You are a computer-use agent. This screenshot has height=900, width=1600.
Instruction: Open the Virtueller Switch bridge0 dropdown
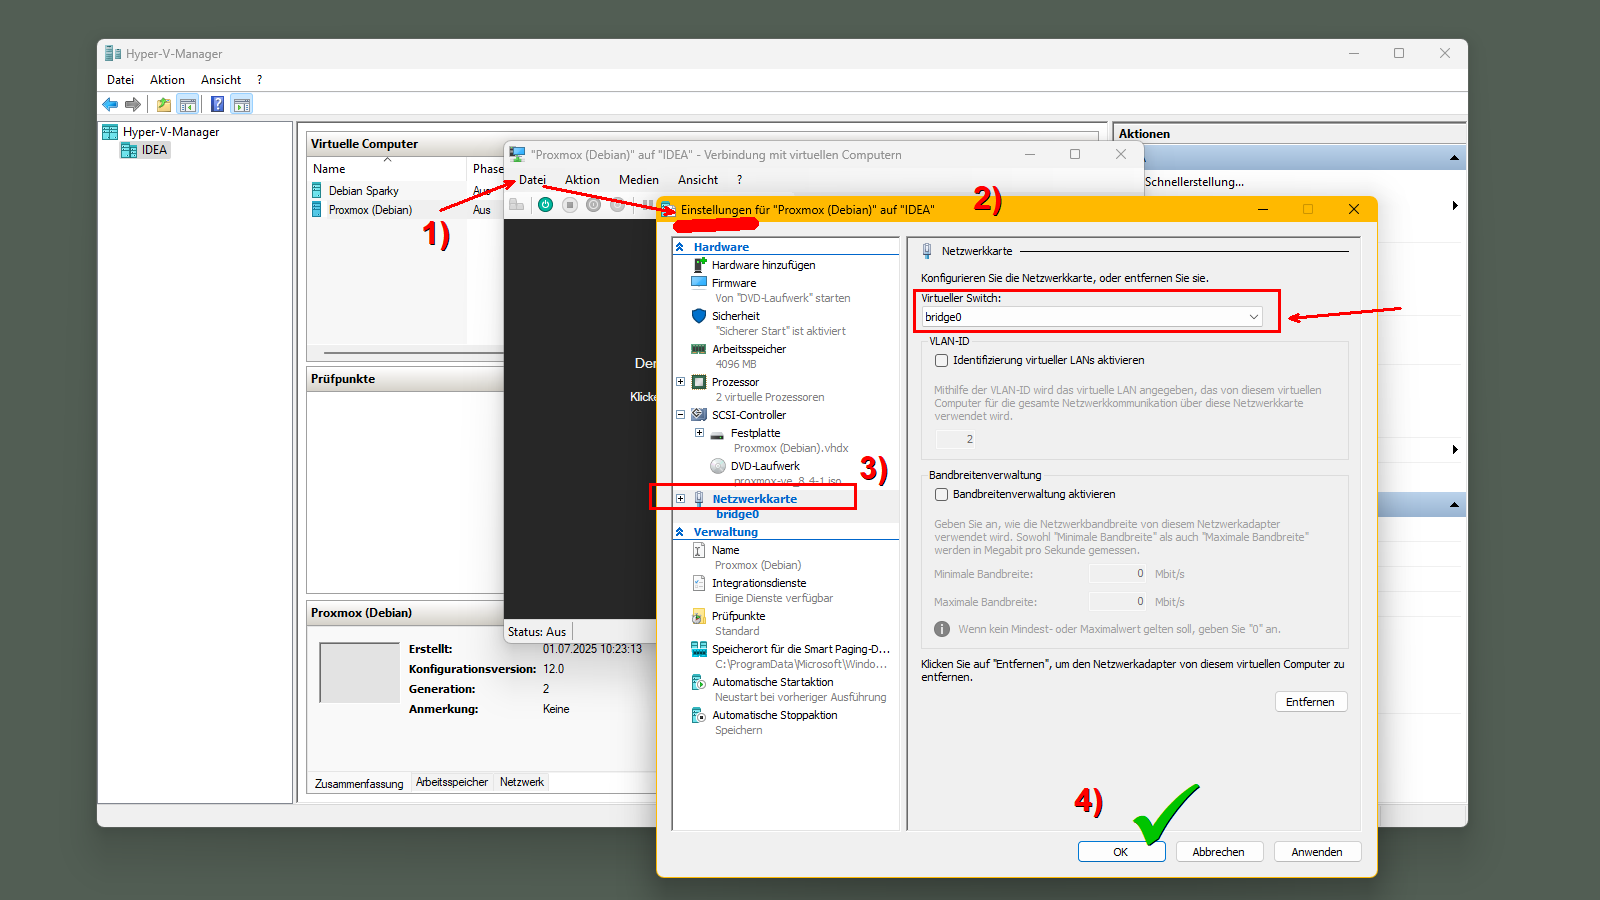click(1091, 317)
